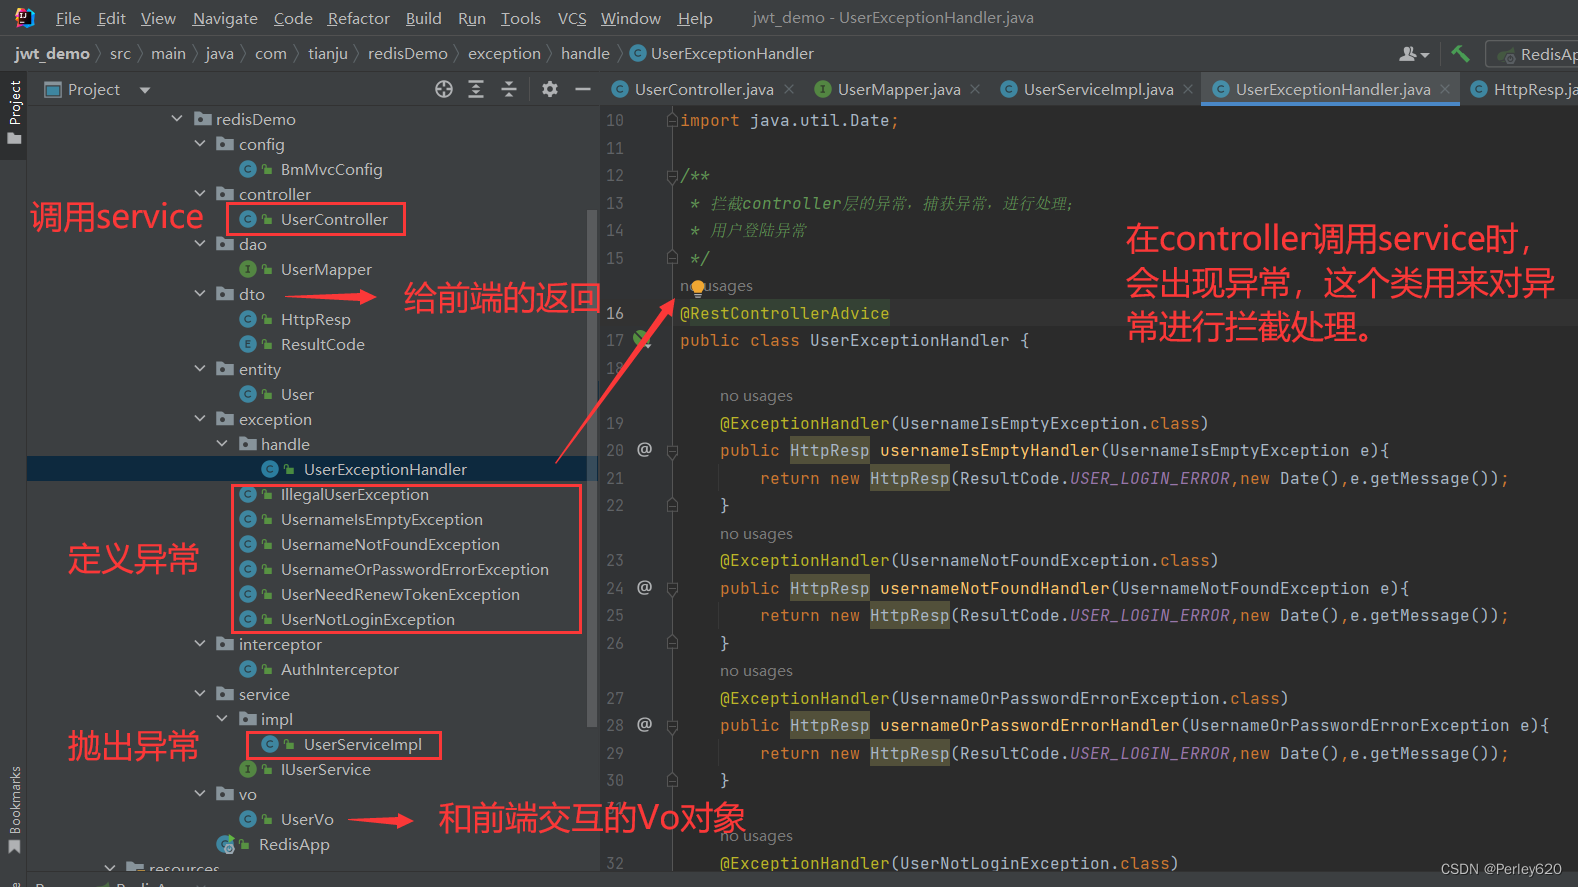Open the Refactor menu
This screenshot has height=887, width=1578.
coord(358,18)
